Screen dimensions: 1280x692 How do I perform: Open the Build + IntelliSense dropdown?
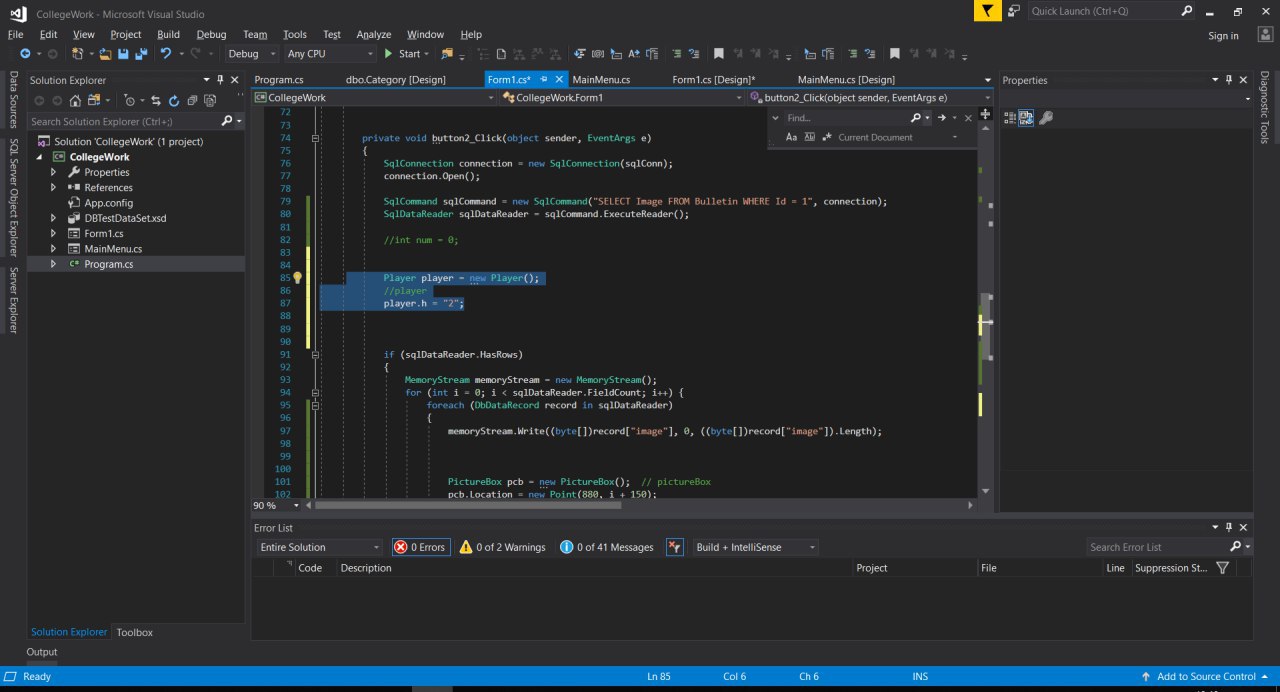coord(756,547)
